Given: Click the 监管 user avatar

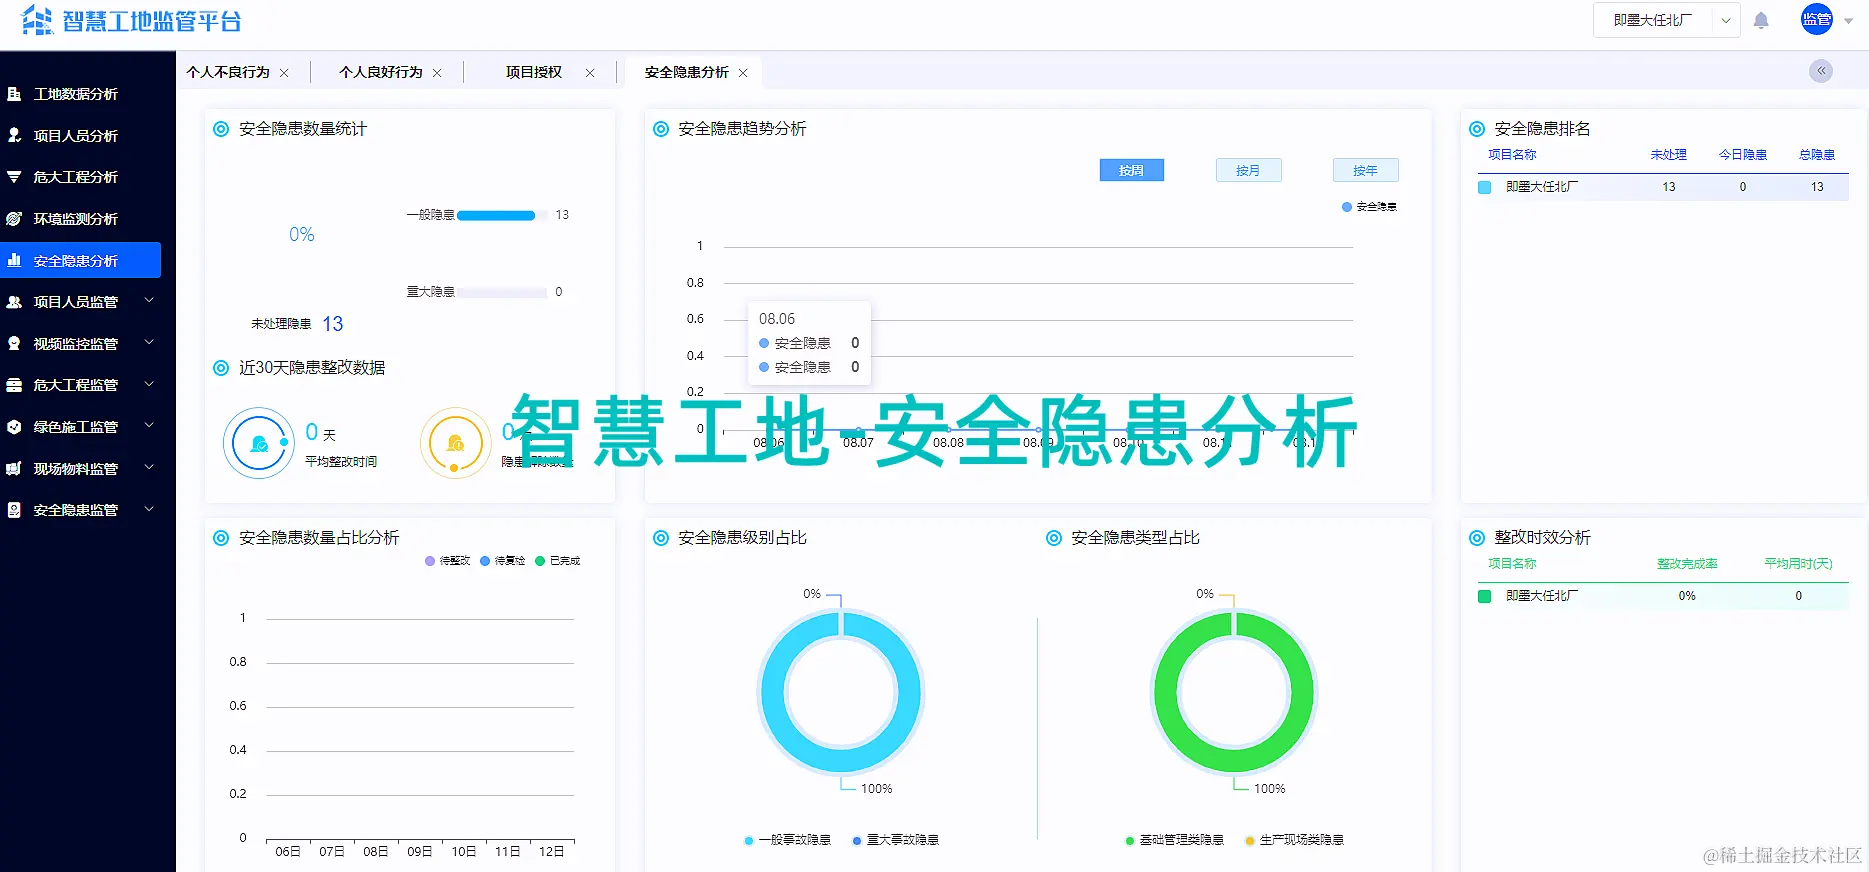Looking at the screenshot, I should pyautogui.click(x=1816, y=20).
